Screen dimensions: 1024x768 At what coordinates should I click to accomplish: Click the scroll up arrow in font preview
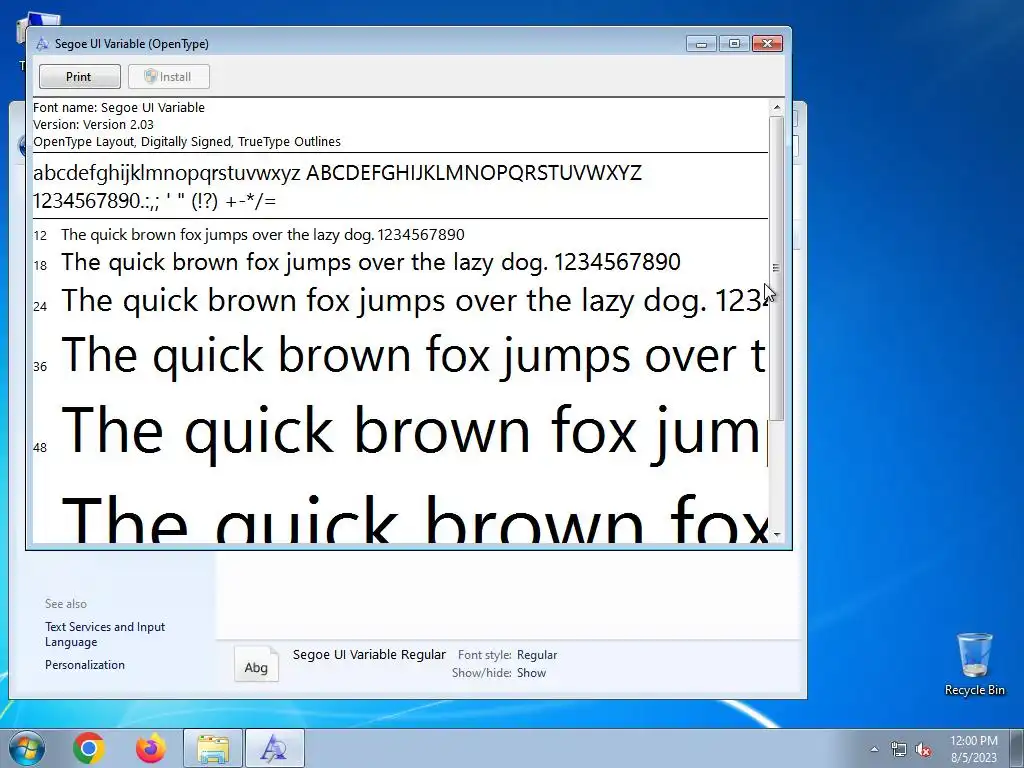click(776, 107)
